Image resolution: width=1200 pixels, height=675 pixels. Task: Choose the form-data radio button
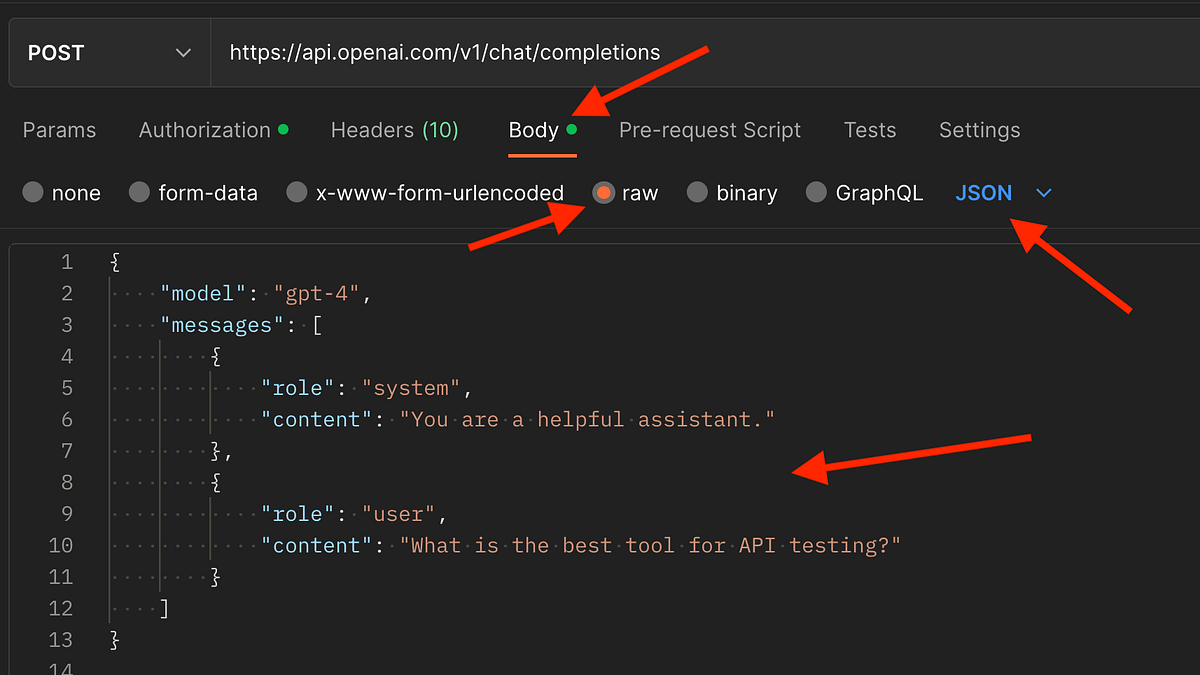[140, 193]
